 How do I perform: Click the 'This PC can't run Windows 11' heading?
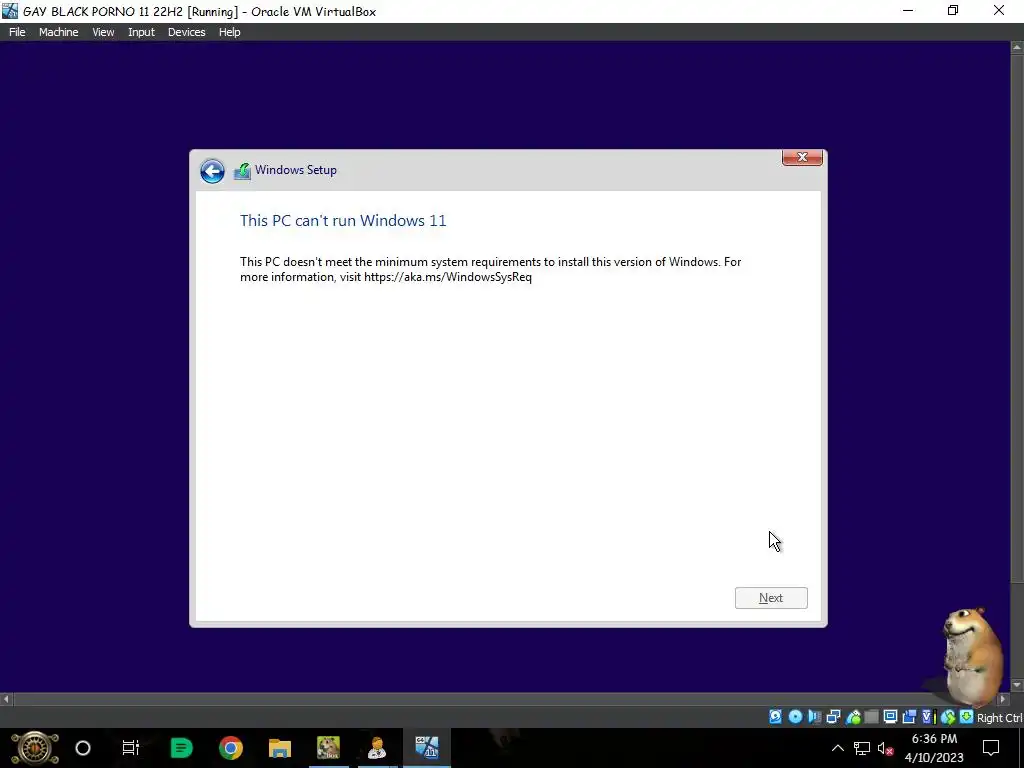343,221
